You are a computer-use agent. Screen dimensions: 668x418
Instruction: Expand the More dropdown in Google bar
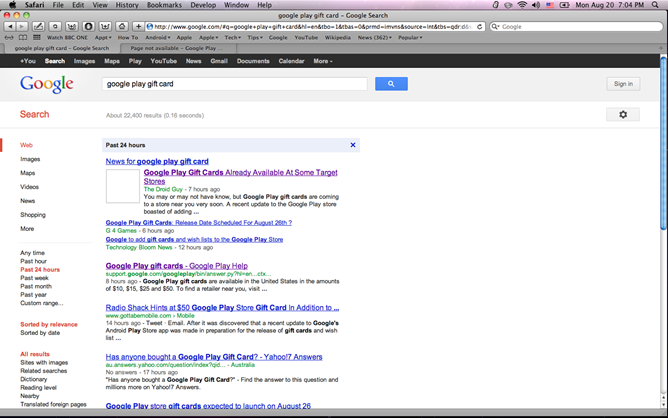tap(323, 61)
